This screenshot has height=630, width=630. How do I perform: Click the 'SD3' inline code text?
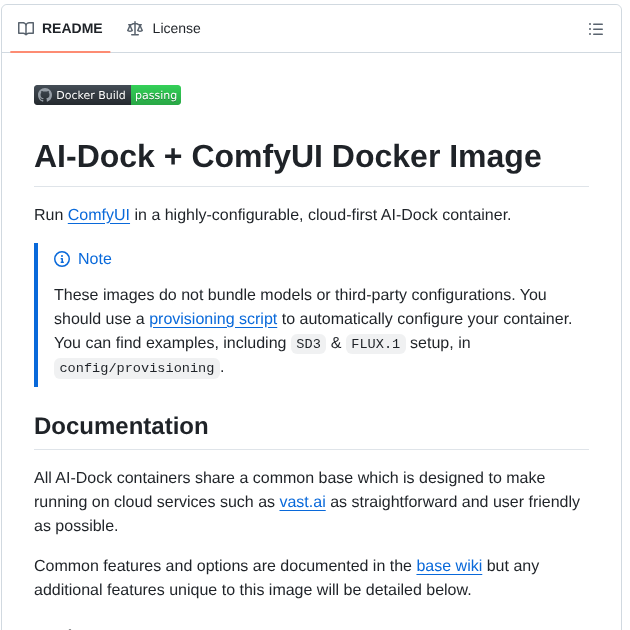tap(308, 344)
